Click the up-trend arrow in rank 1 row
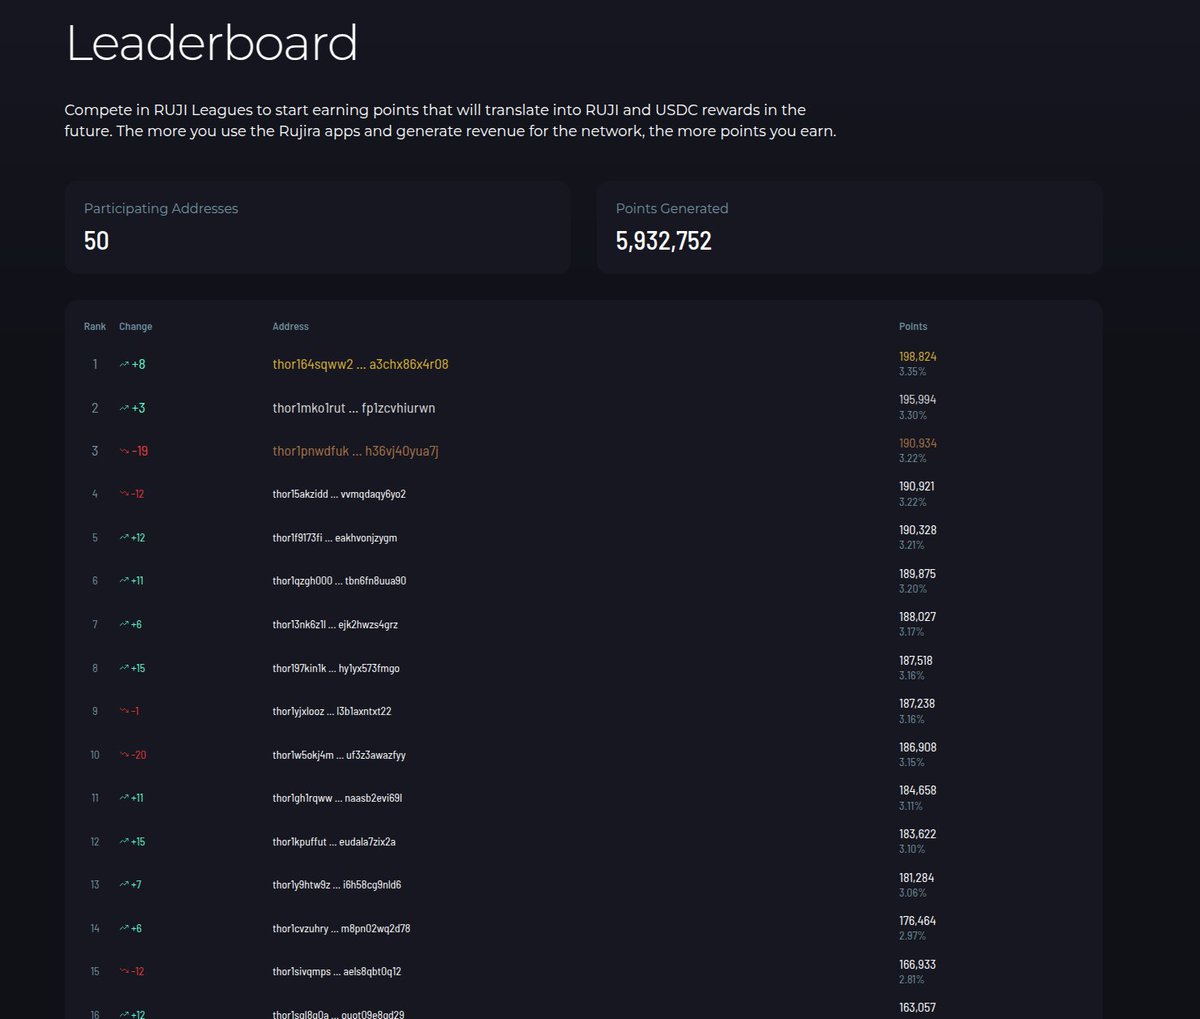Screen dimensions: 1200x1019 click(124, 365)
